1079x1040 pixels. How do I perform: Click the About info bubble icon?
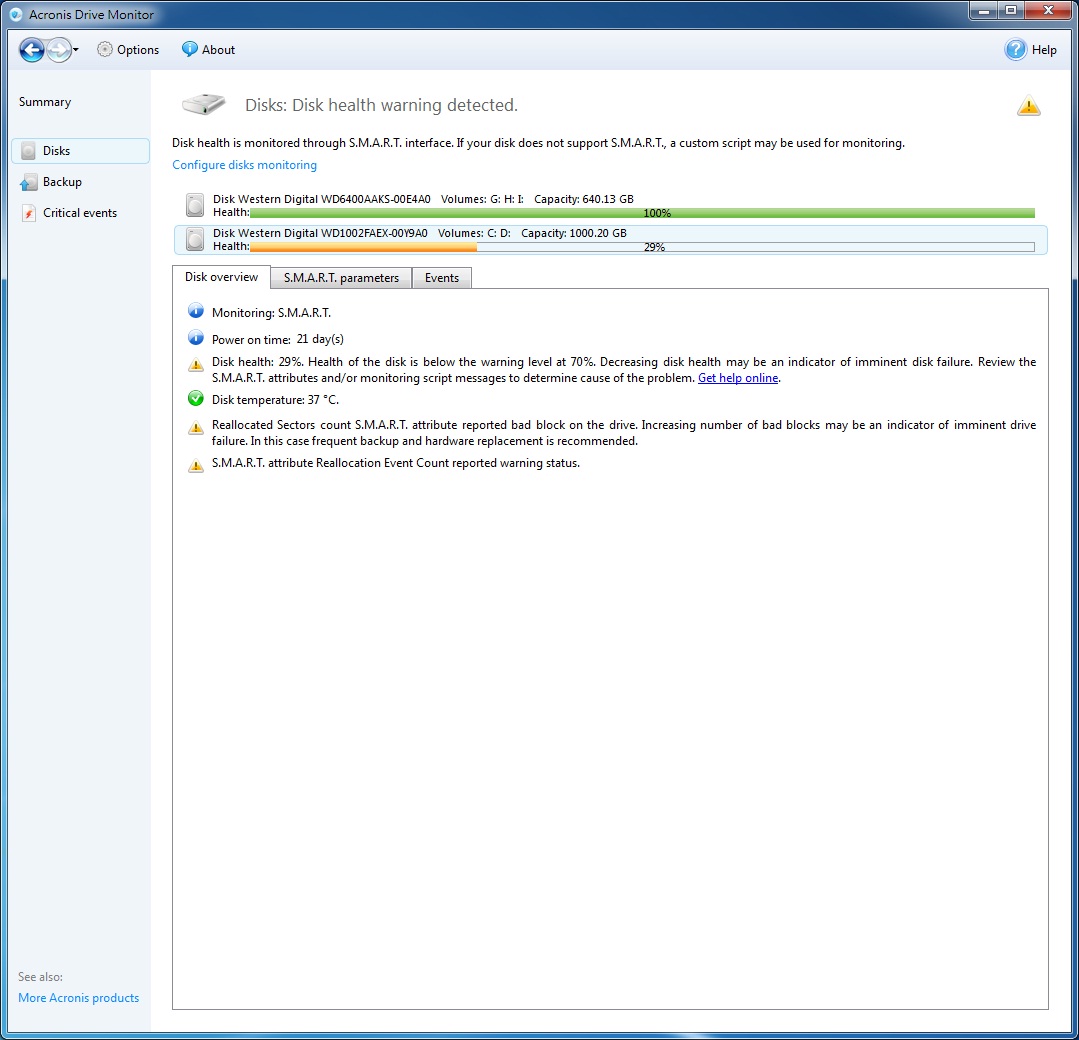click(x=189, y=50)
